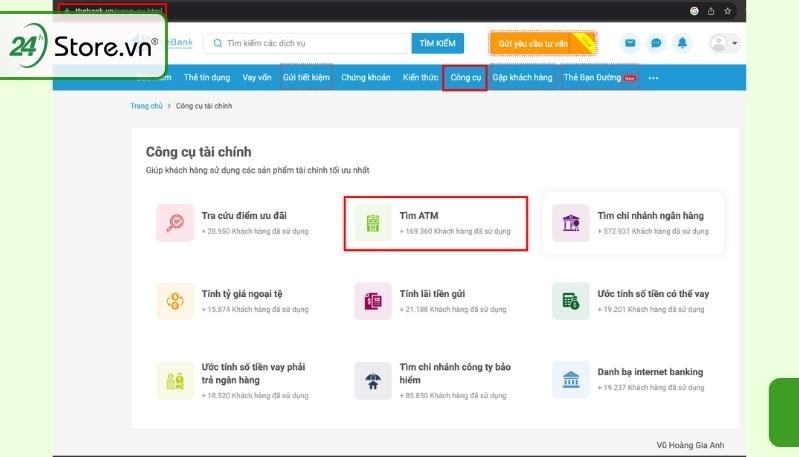Image resolution: width=799 pixels, height=457 pixels.
Task: Open Ước tính số tiền vay phải trả link
Action: pyautogui.click(x=253, y=373)
